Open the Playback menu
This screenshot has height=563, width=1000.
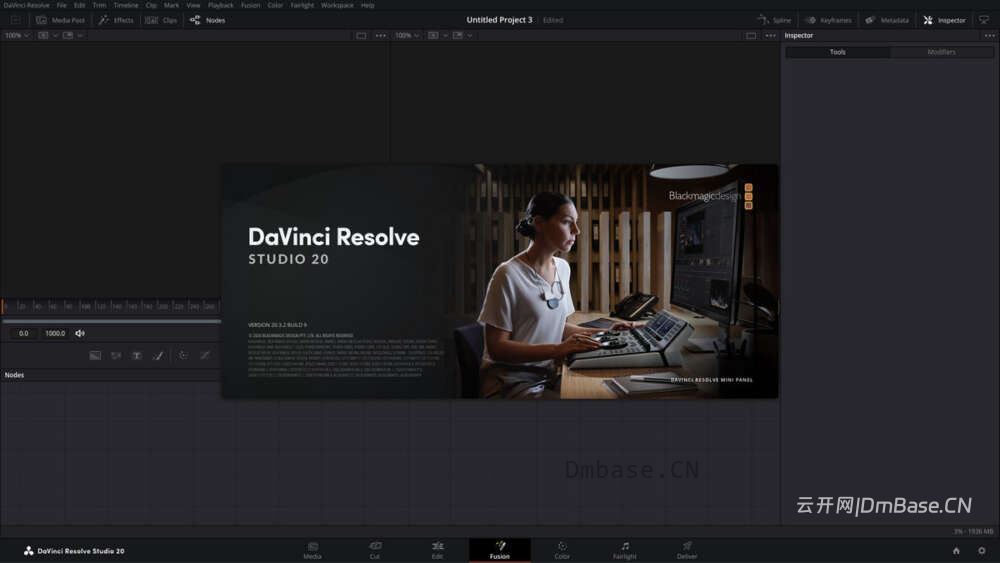pos(221,4)
